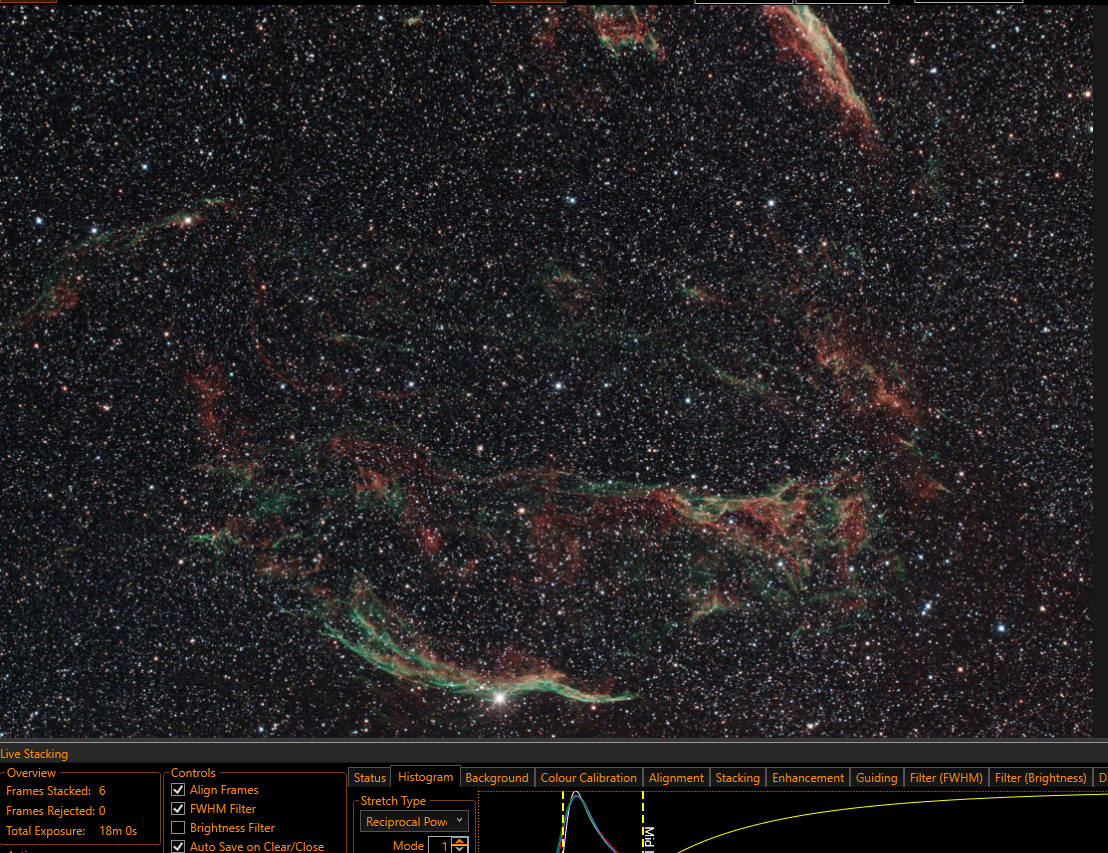Uncheck the Align Frames checkbox
The image size is (1108, 853).
tap(178, 789)
